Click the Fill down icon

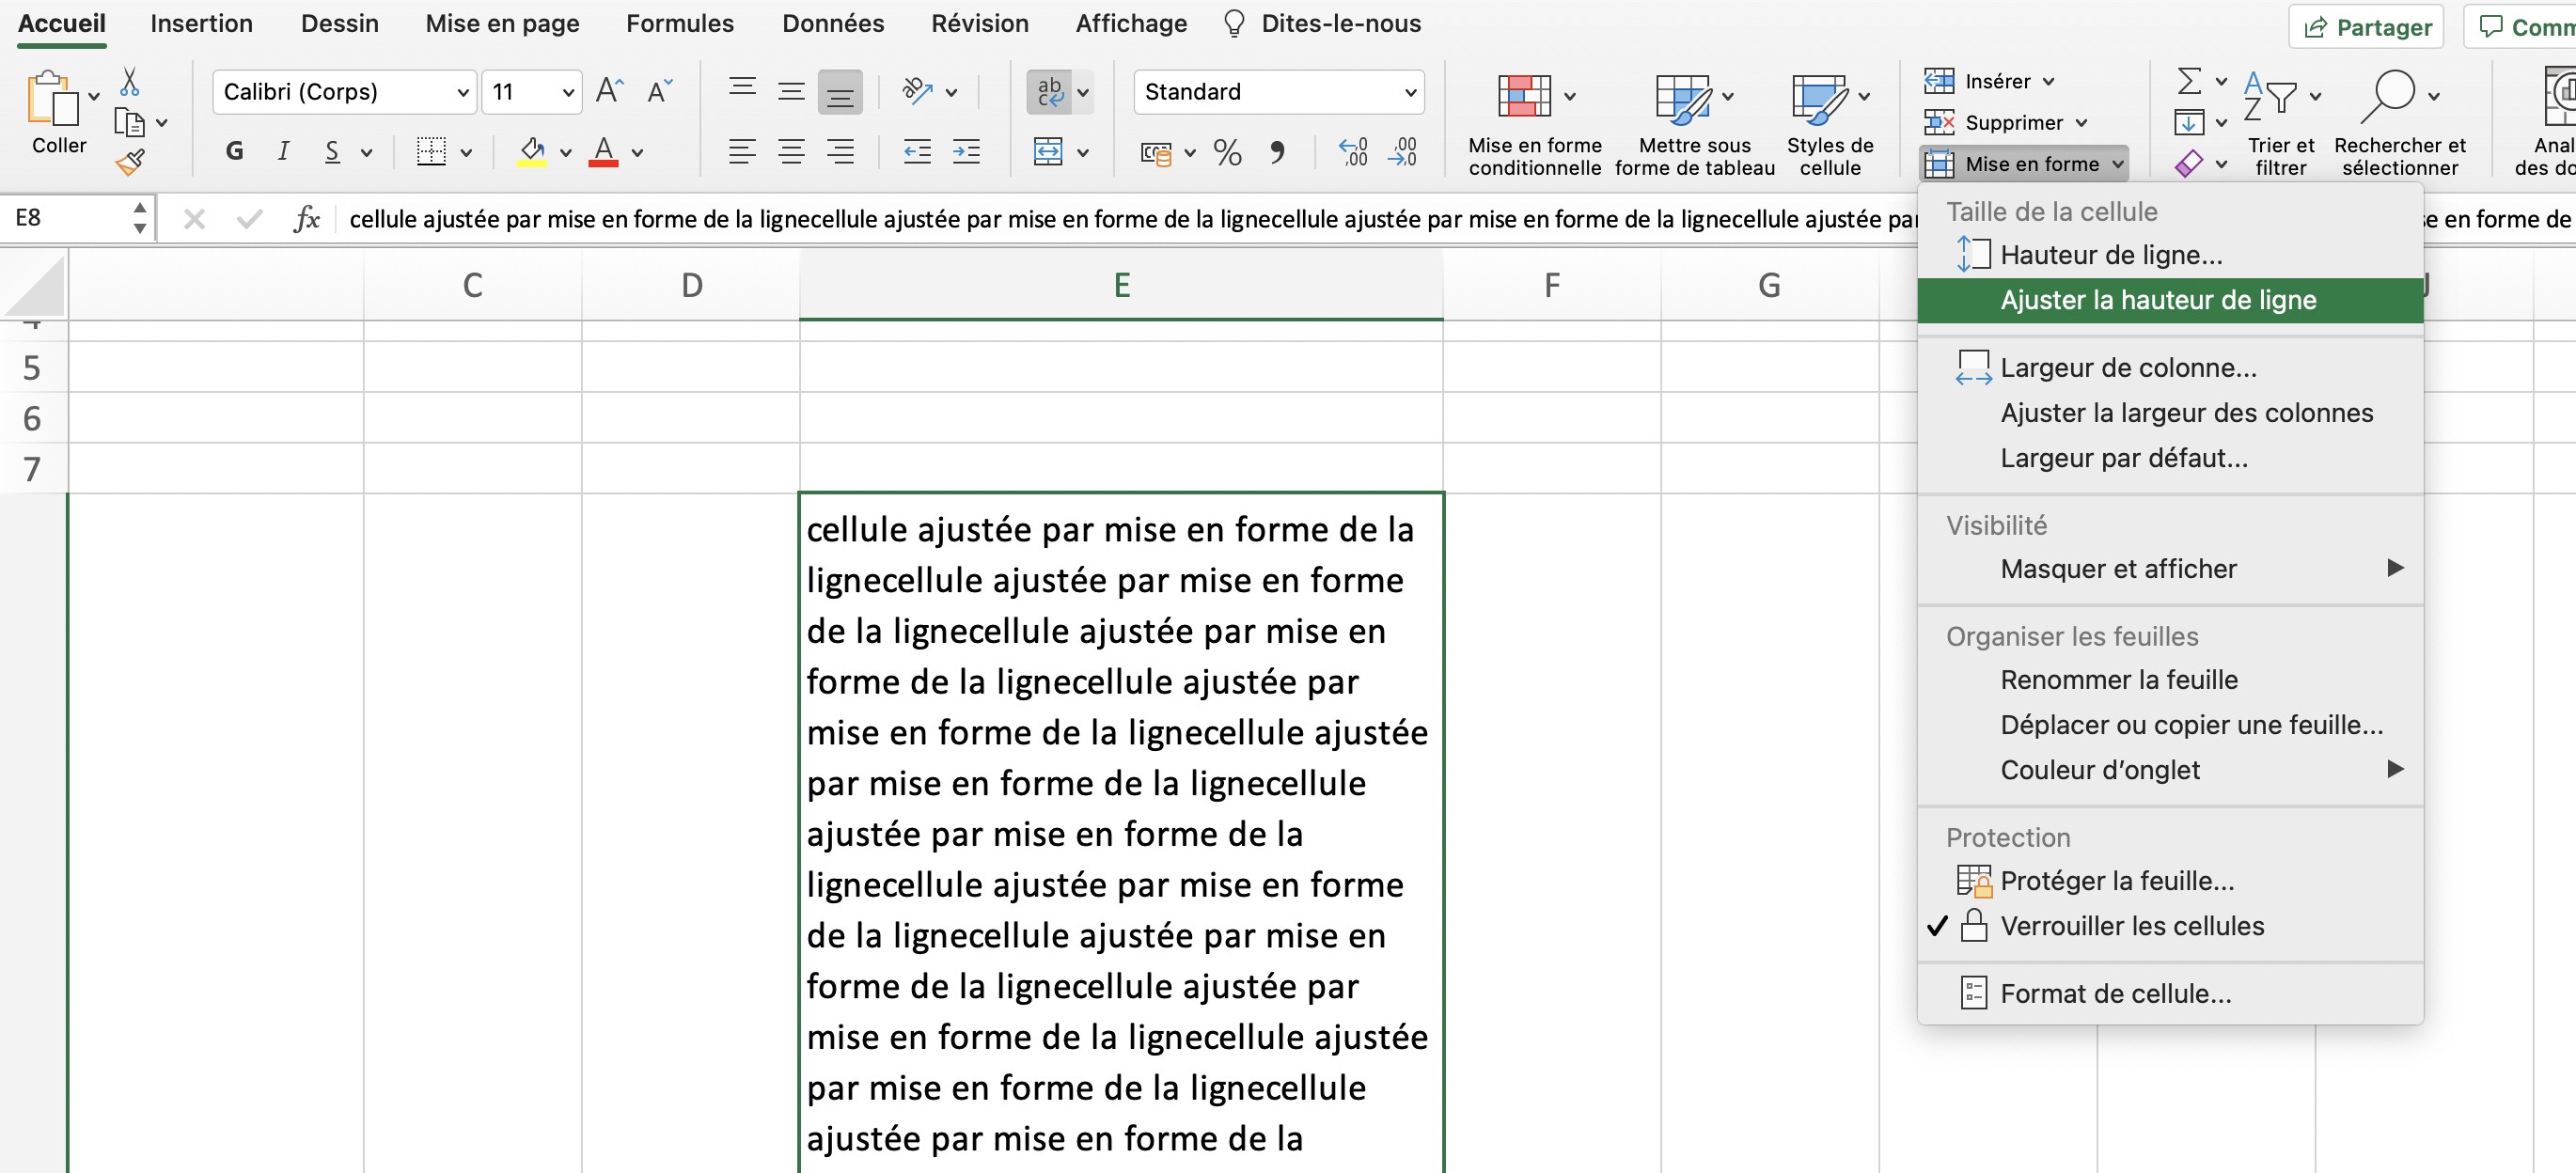[2189, 122]
